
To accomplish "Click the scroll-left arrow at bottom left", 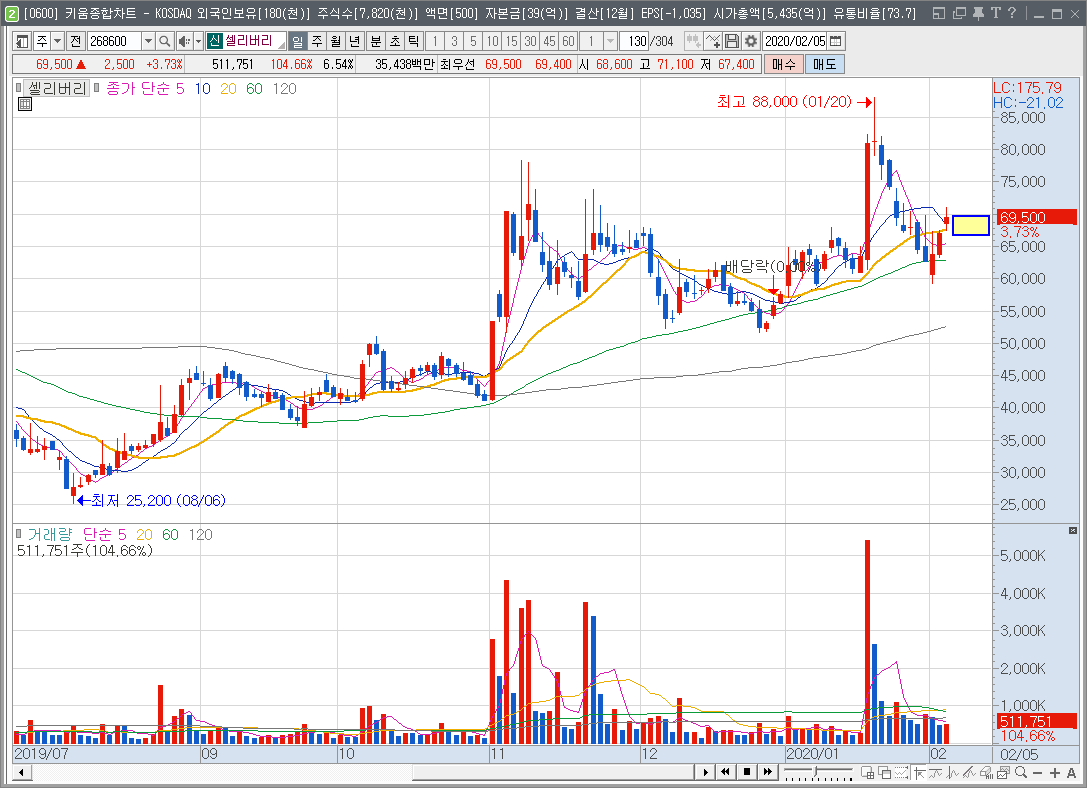I will [x=21, y=772].
